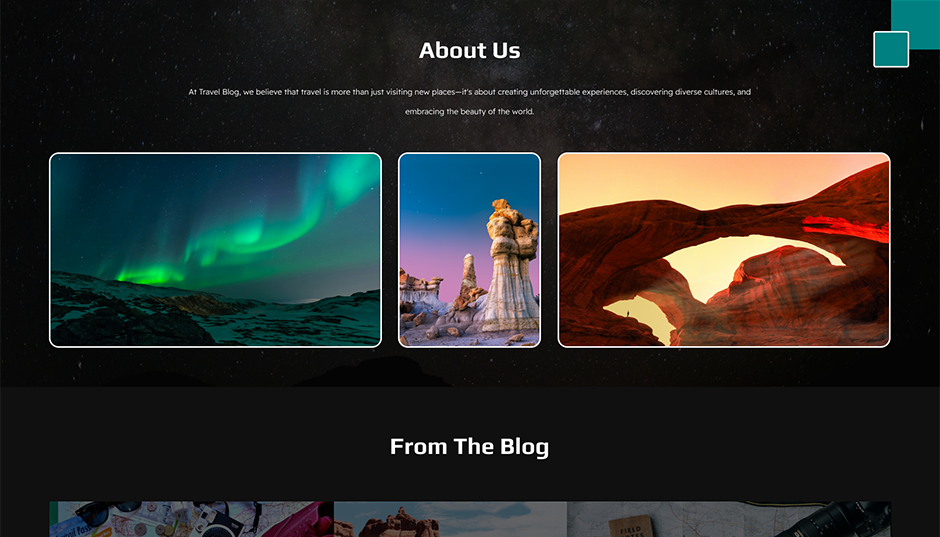
Task: Click the instant camera in blog image
Action: pos(214,521)
